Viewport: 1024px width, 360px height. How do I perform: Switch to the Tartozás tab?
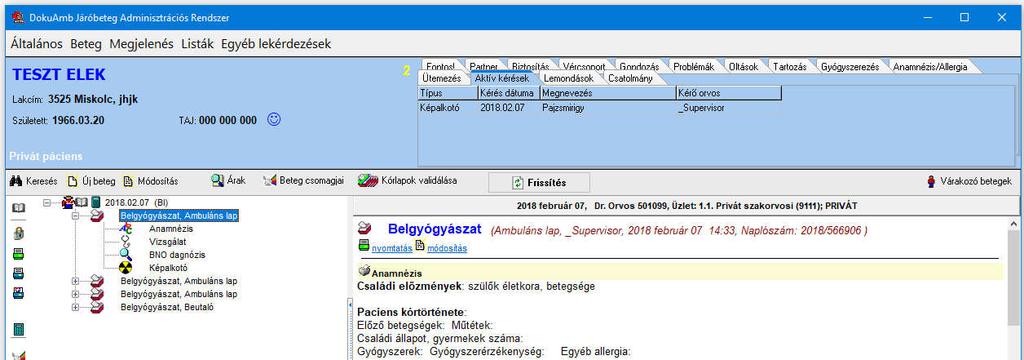pyautogui.click(x=789, y=67)
